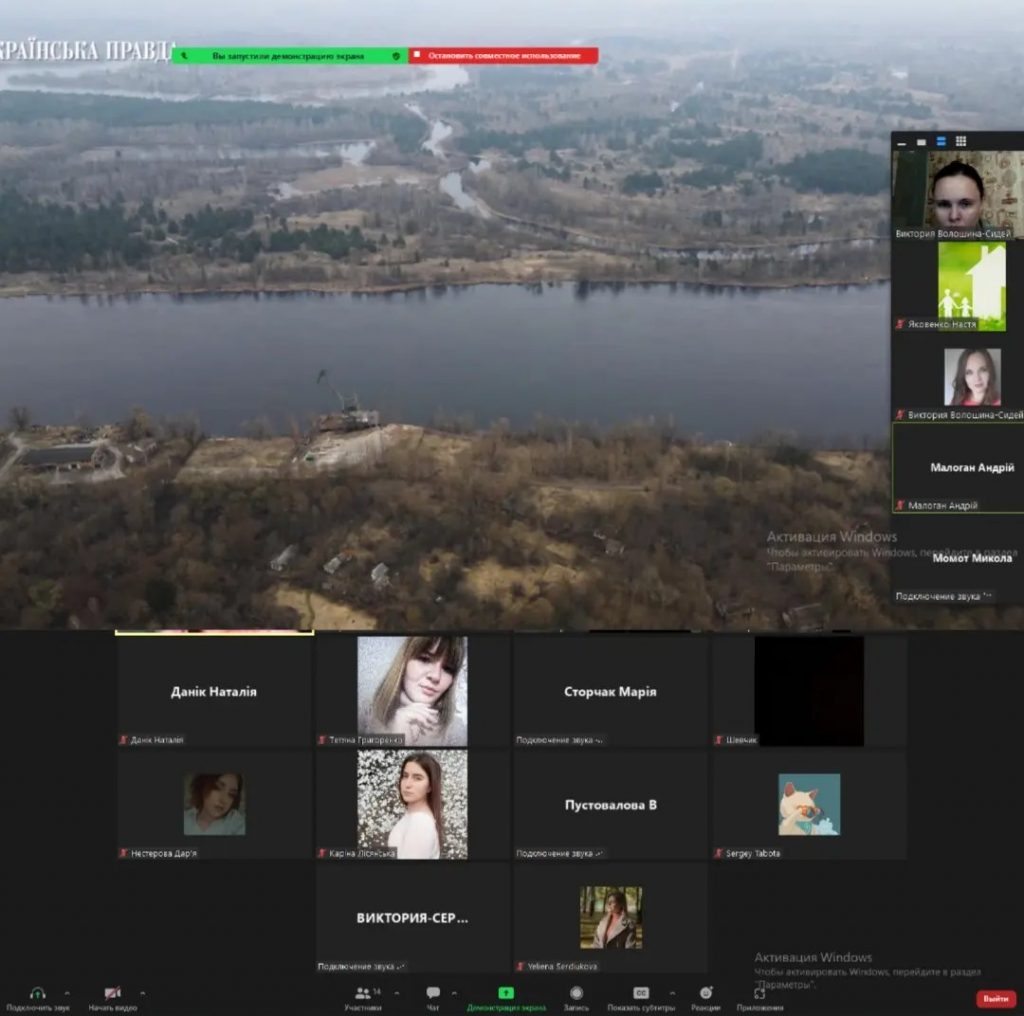The width and height of the screenshot is (1024, 1016).
Task: Click Yeliena Serdiukova participant tile
Action: coord(610,917)
